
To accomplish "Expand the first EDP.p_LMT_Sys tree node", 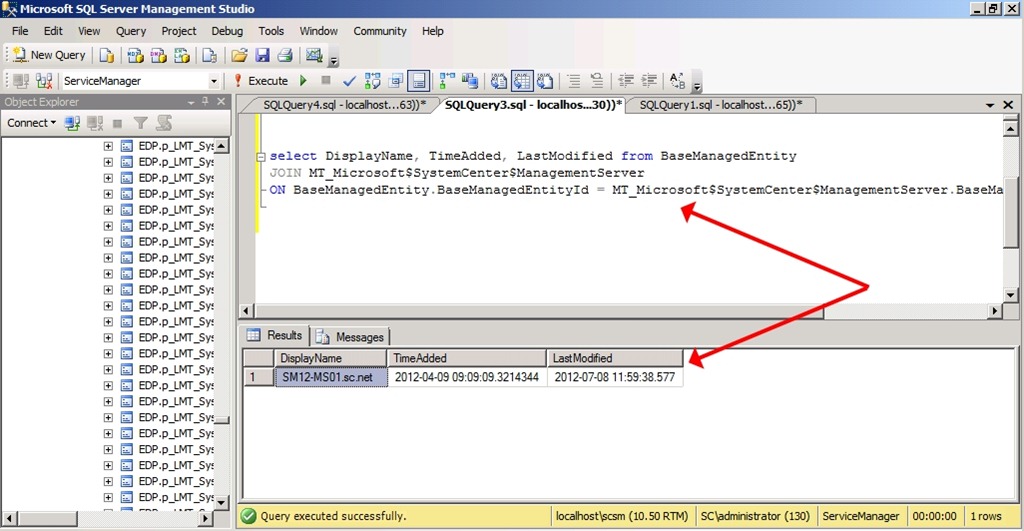I will (108, 146).
